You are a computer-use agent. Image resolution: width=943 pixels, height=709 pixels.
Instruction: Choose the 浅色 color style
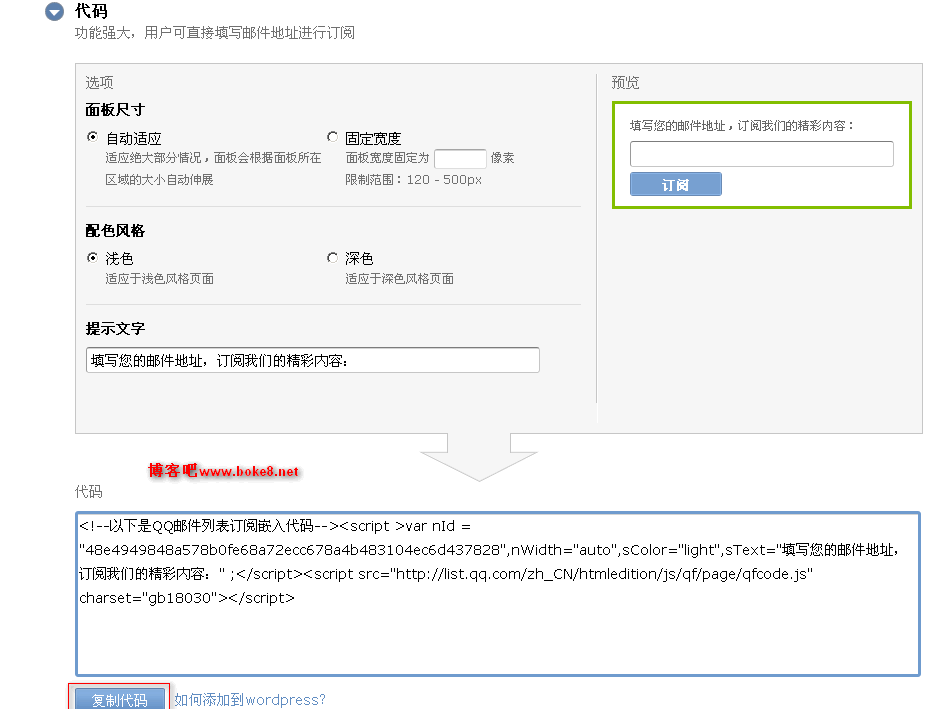[92, 258]
